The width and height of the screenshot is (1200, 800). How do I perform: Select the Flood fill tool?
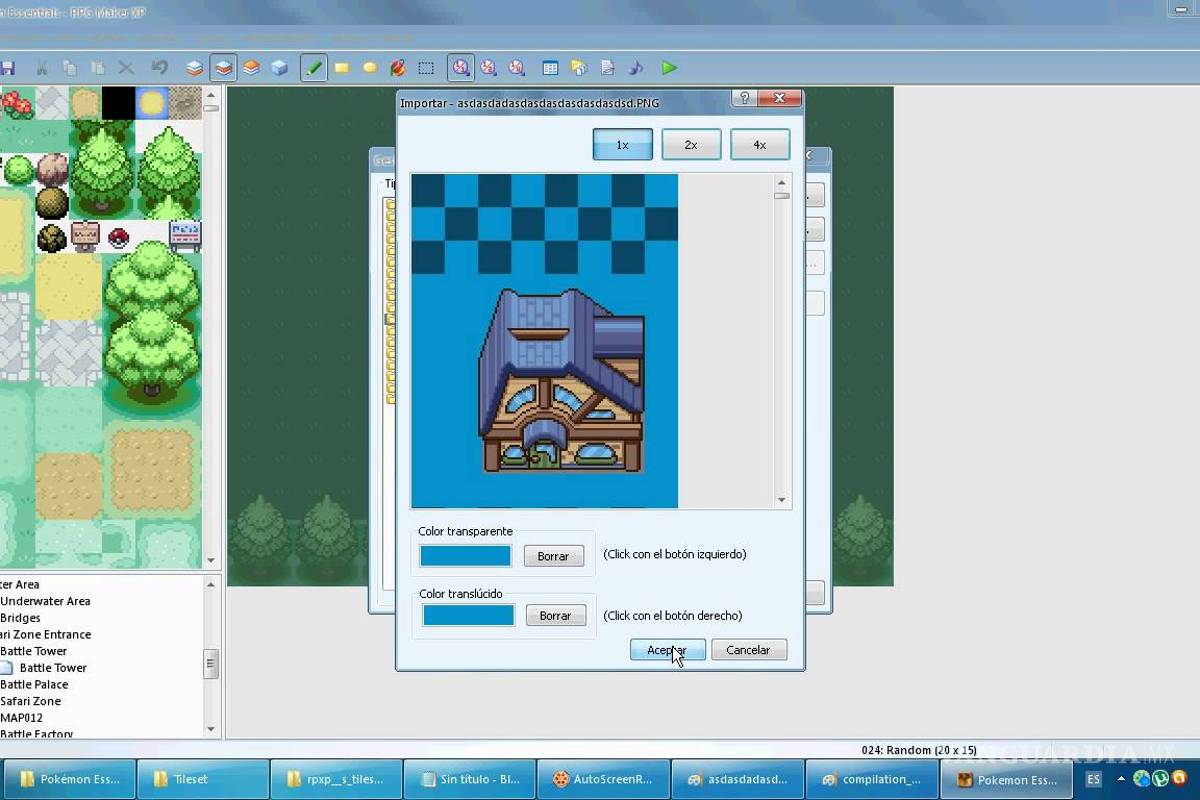[x=396, y=67]
